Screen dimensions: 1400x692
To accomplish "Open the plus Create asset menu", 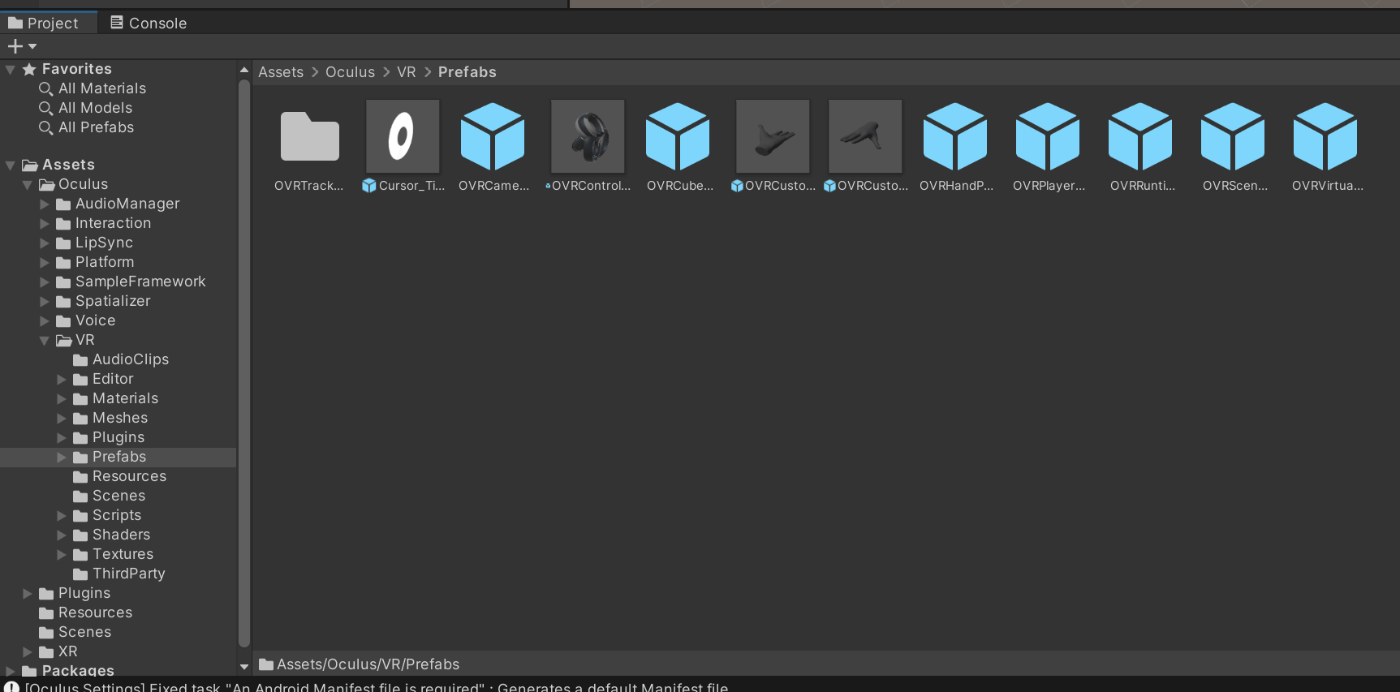I will click(21, 46).
